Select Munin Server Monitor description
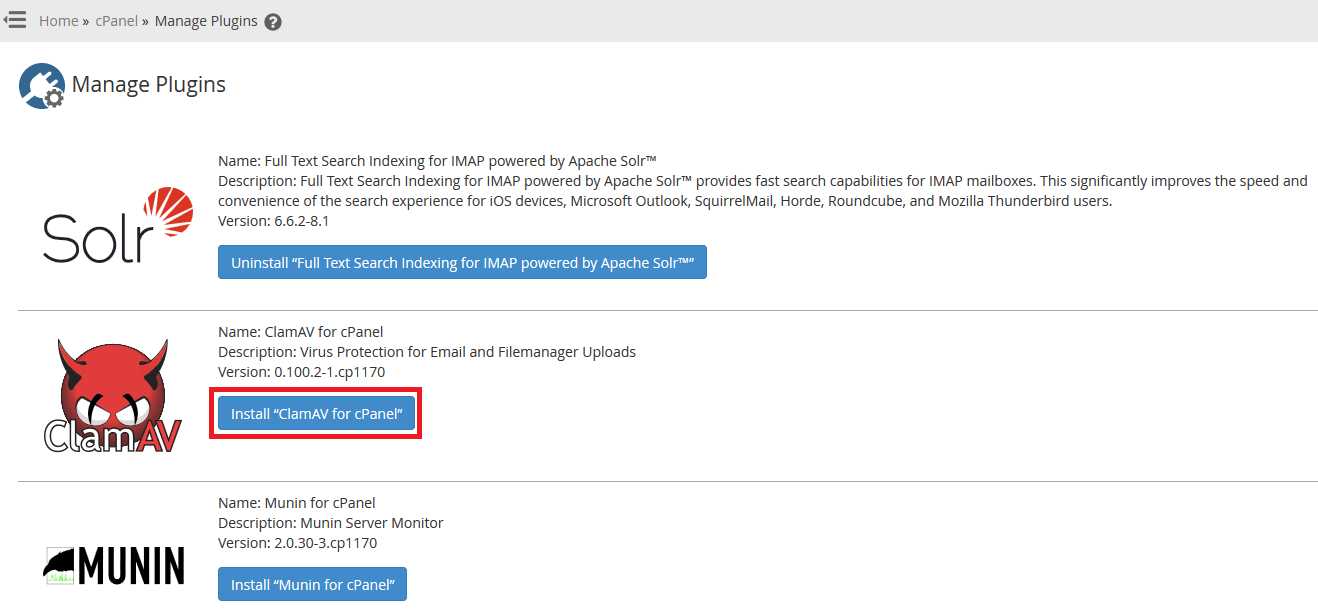1318x610 pixels. [330, 523]
